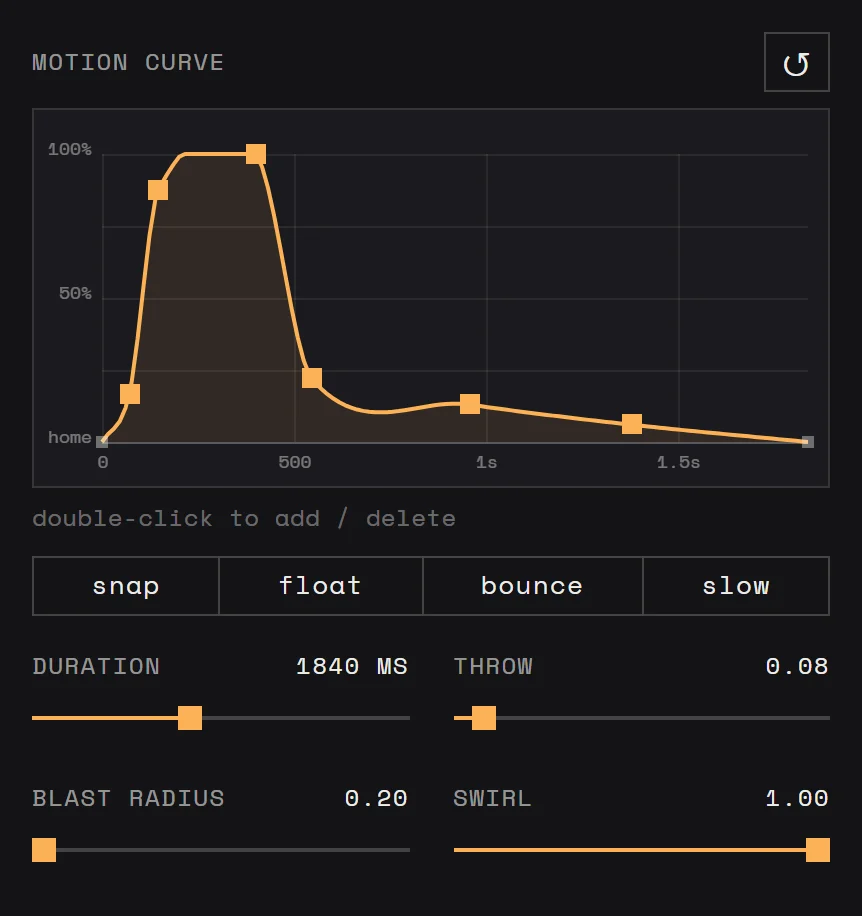The width and height of the screenshot is (862, 916).
Task: Click the Duration slider handle
Action: pyautogui.click(x=190, y=718)
